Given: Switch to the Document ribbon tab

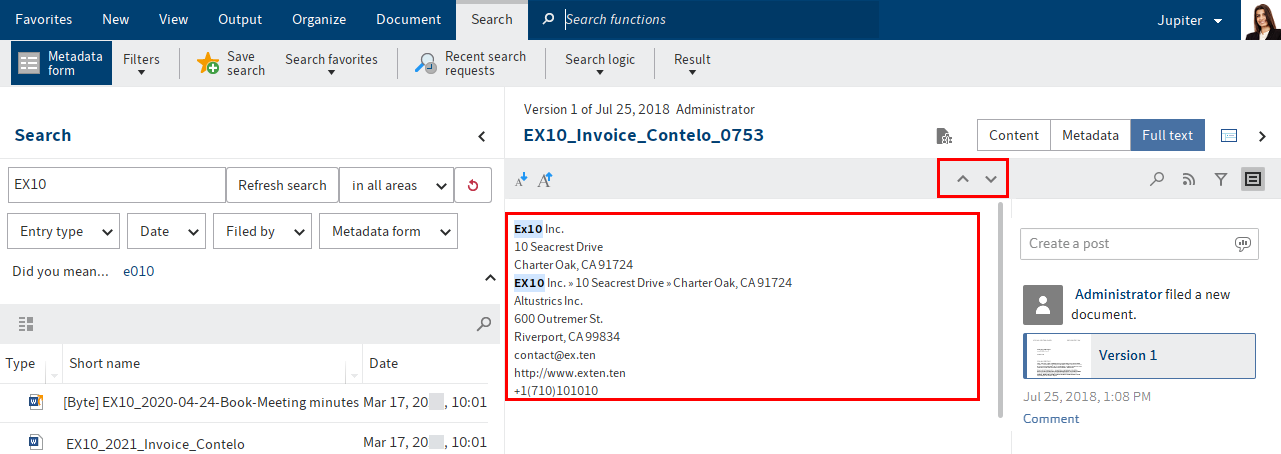Looking at the screenshot, I should (408, 19).
